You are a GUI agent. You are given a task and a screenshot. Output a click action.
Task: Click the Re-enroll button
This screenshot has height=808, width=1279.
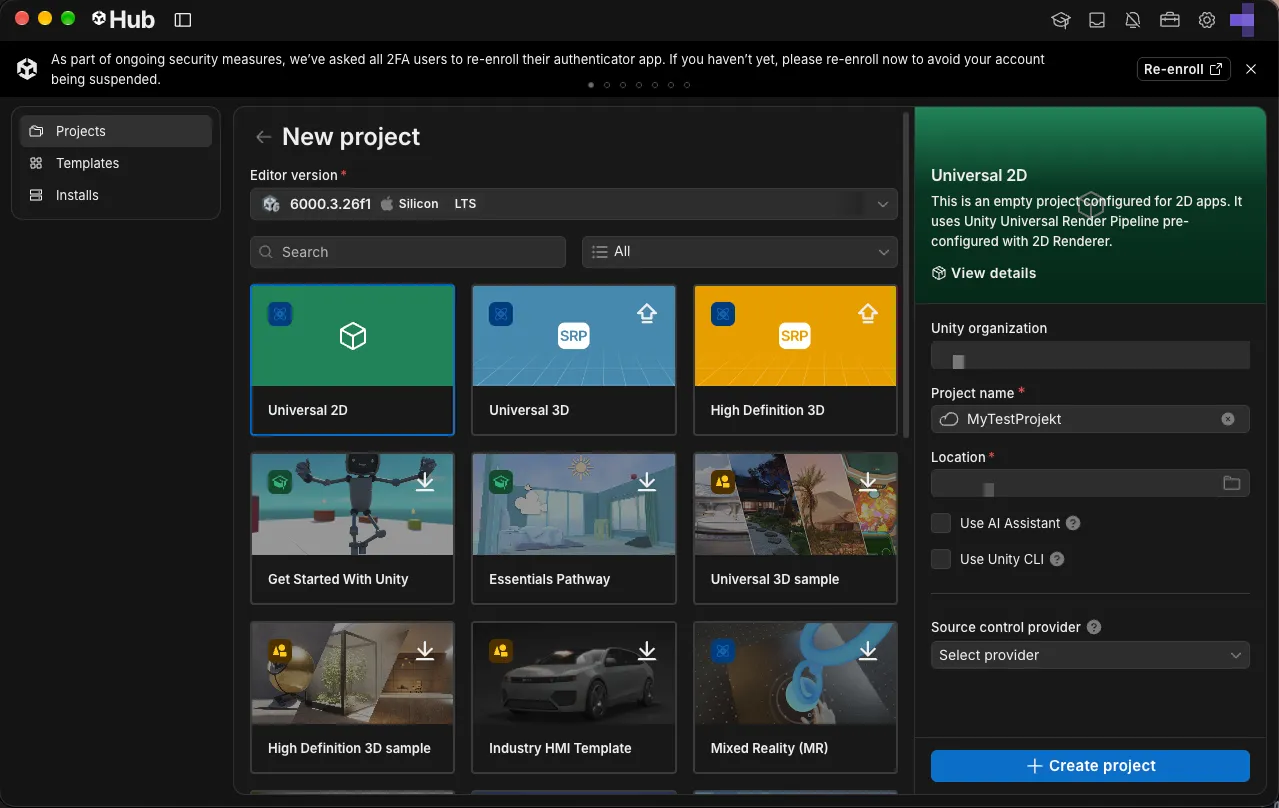pos(1184,69)
